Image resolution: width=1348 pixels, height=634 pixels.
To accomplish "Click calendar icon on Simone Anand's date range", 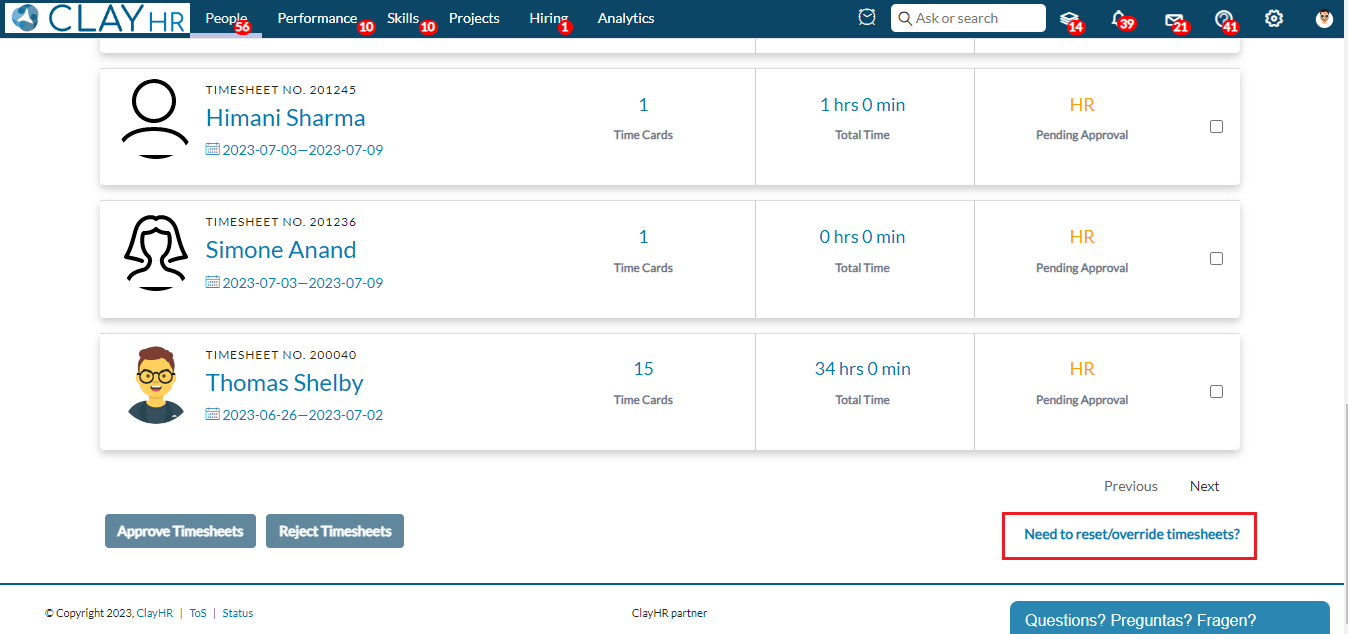I will pos(212,282).
